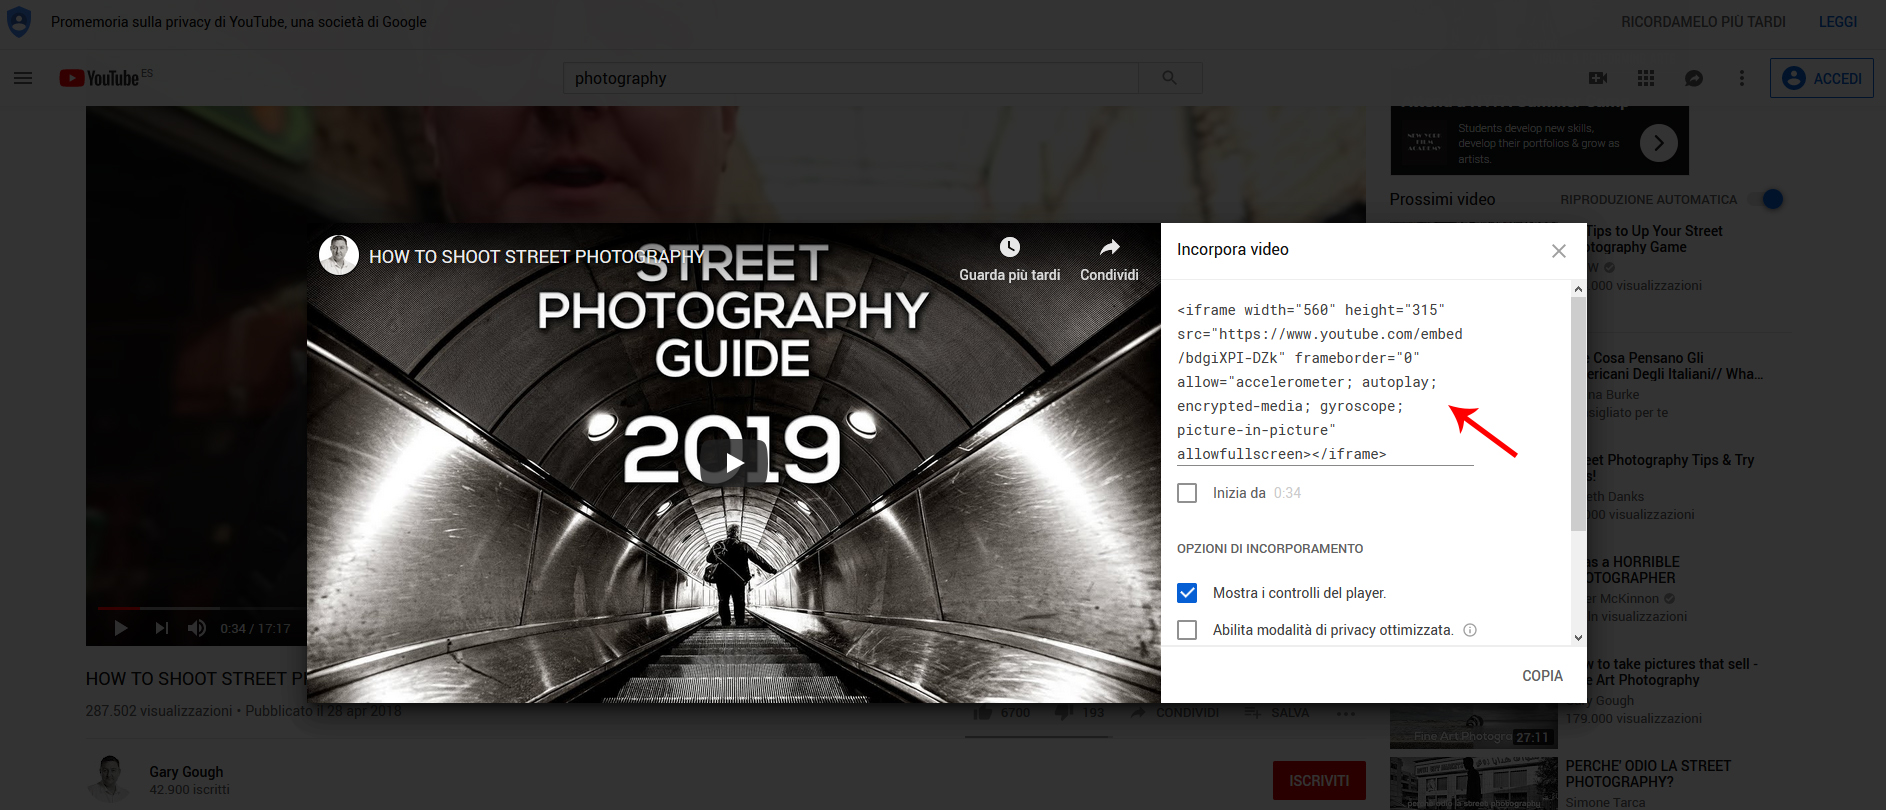
Task: Enable the Inizia da checkbox
Action: [1187, 493]
